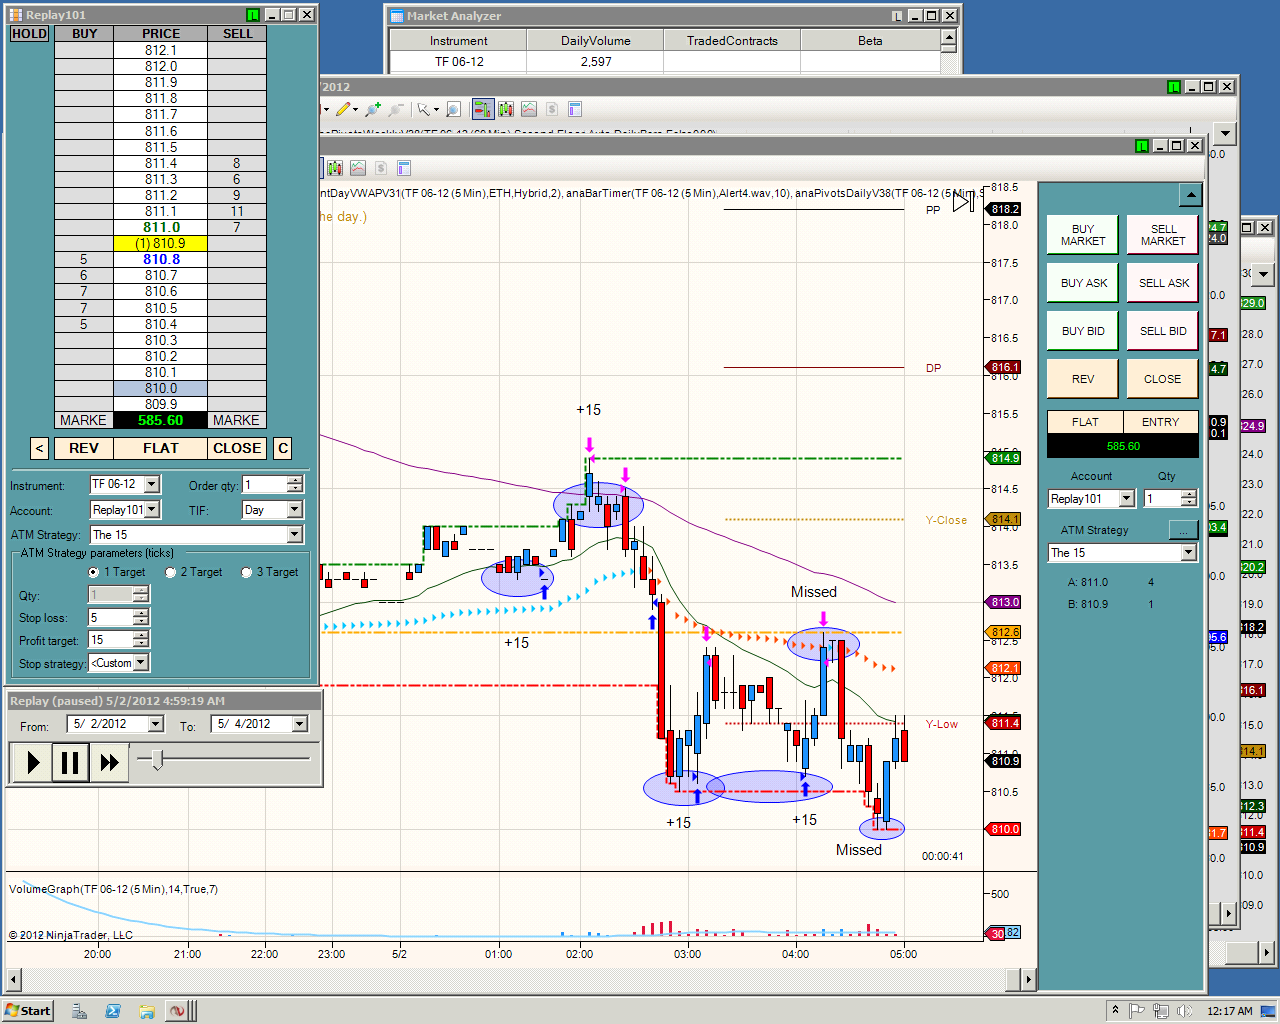
Task: Click FLAT button in DOM window
Action: tap(160, 448)
